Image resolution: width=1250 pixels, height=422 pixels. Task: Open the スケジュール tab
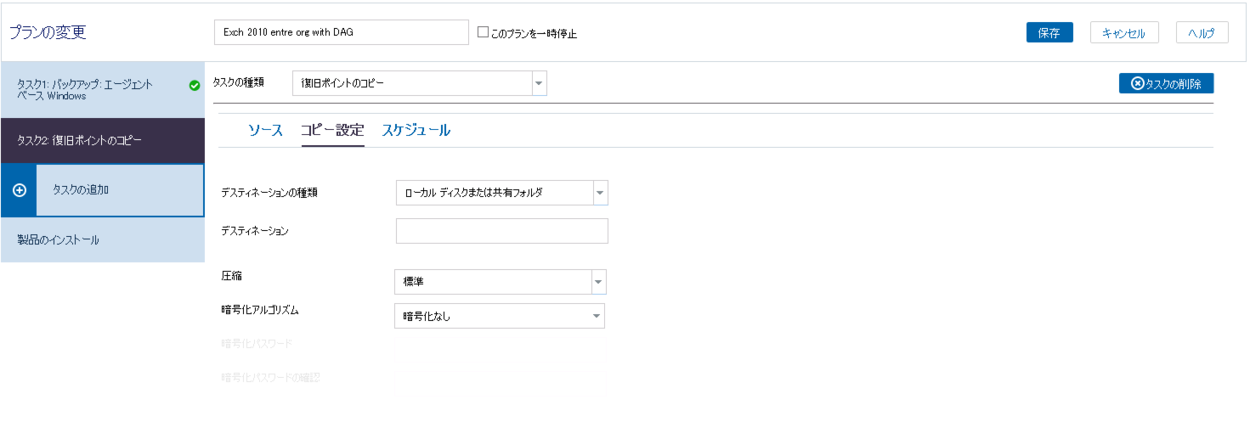[x=416, y=130]
